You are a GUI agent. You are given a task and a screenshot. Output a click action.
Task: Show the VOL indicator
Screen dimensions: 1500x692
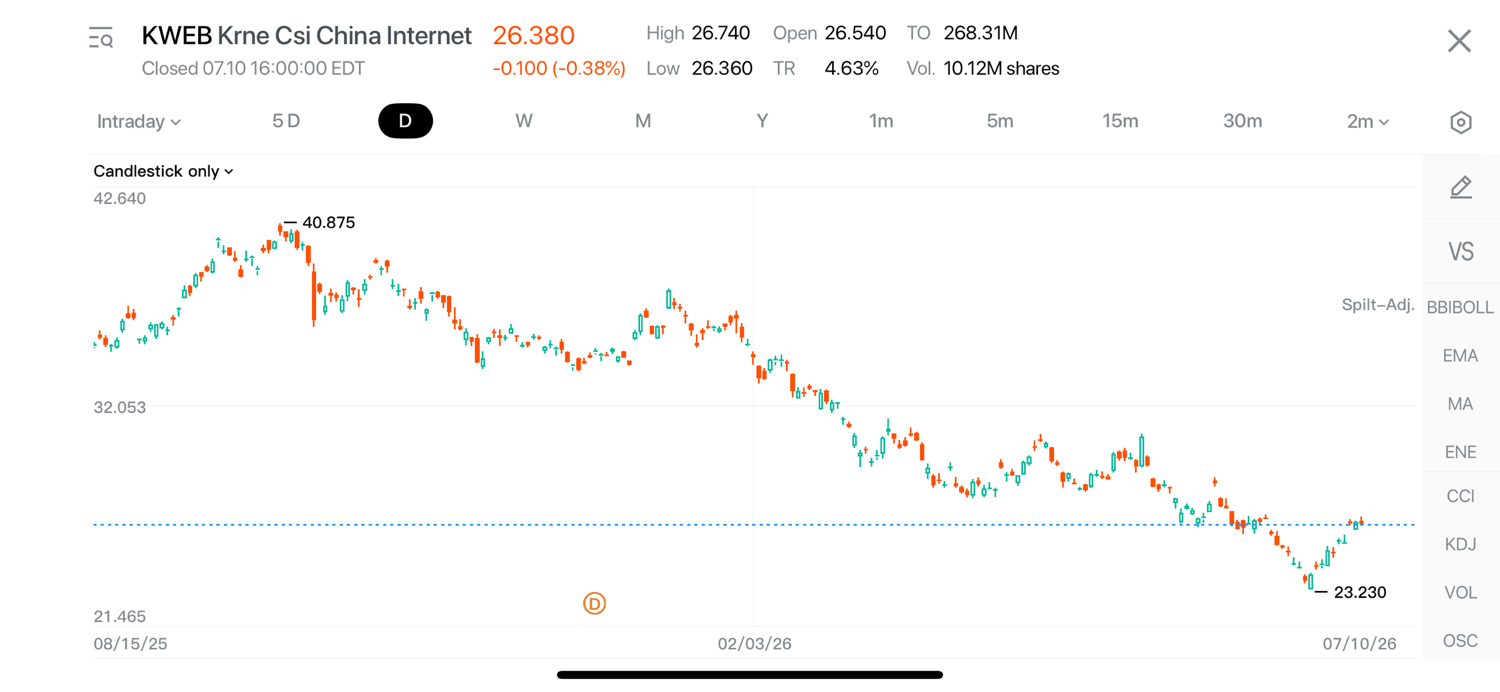pos(1460,593)
